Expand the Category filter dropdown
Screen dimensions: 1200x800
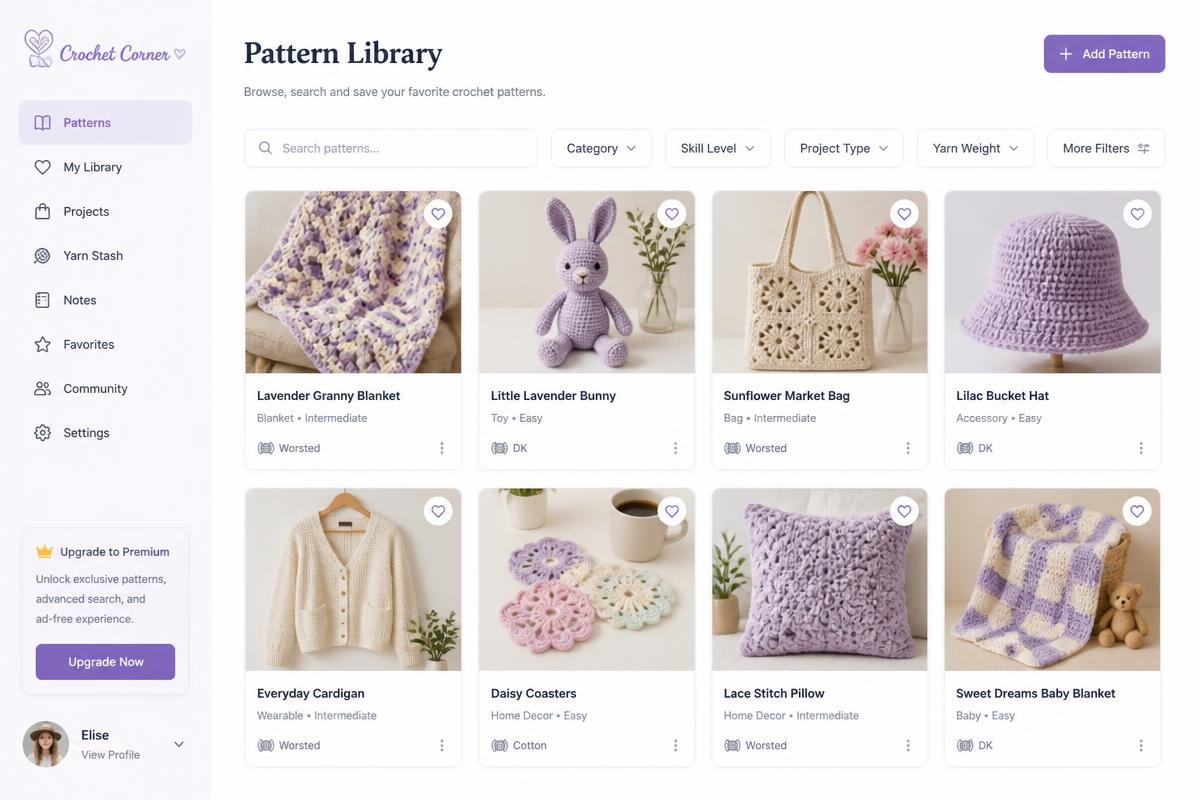pos(601,148)
